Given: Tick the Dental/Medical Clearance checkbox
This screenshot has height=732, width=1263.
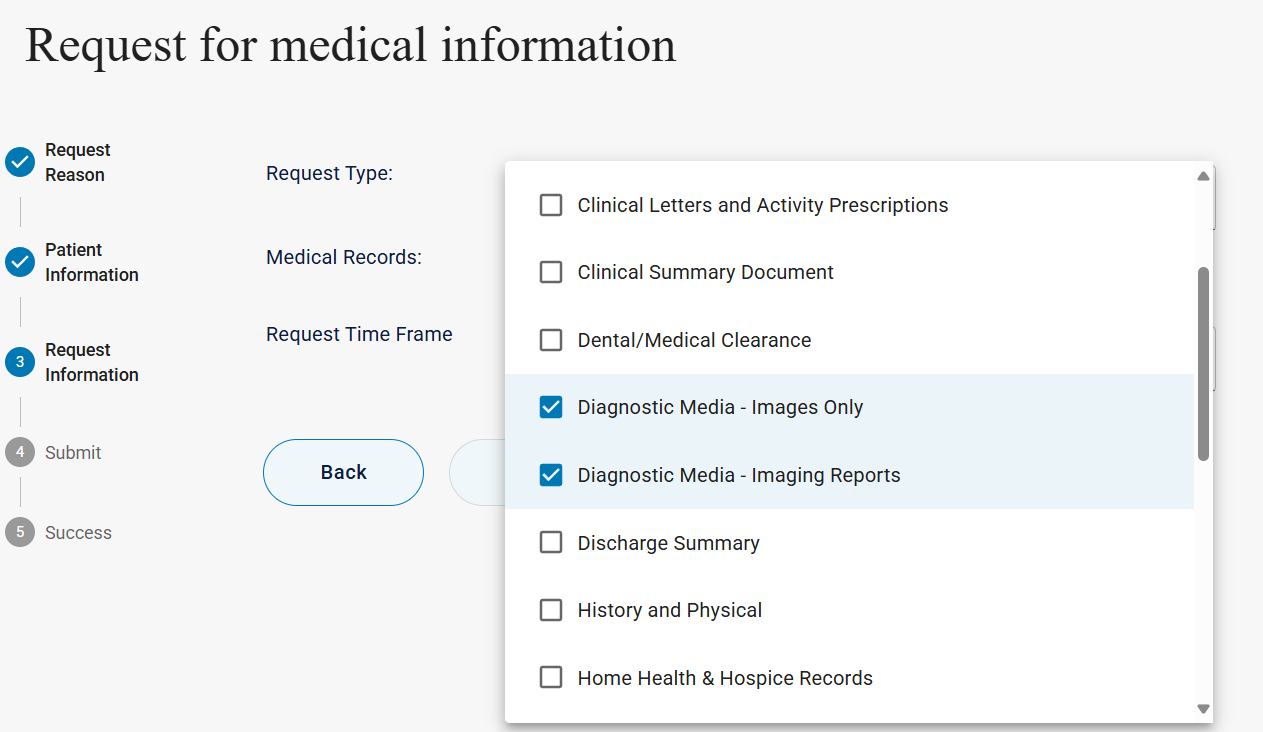Looking at the screenshot, I should point(551,340).
